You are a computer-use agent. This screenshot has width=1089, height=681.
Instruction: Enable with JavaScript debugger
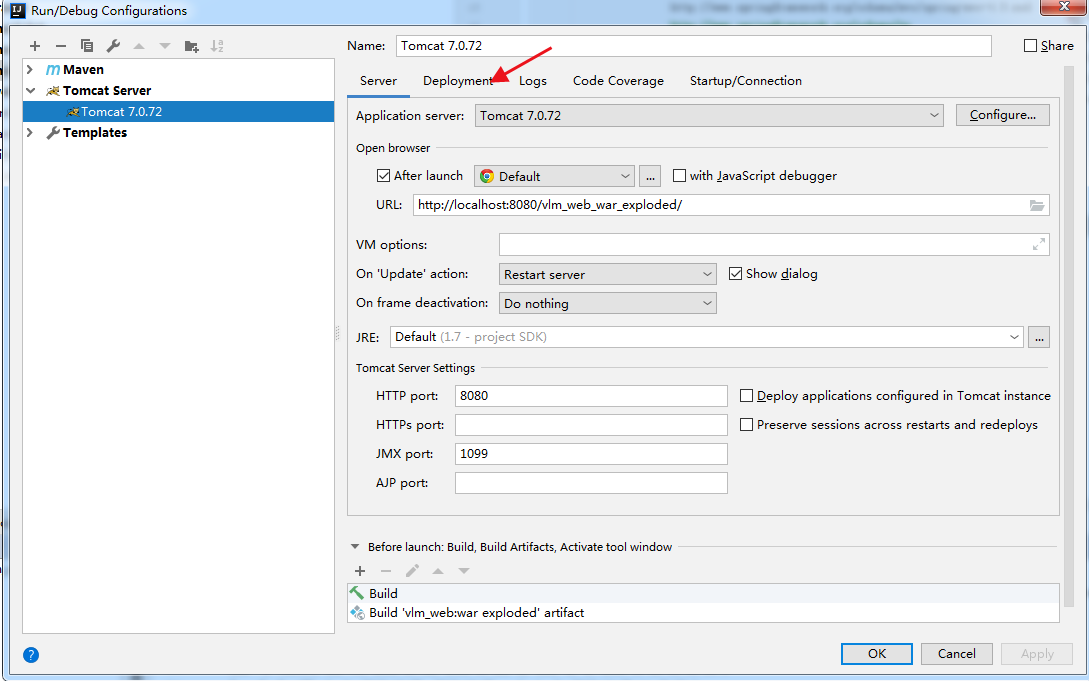pos(679,176)
